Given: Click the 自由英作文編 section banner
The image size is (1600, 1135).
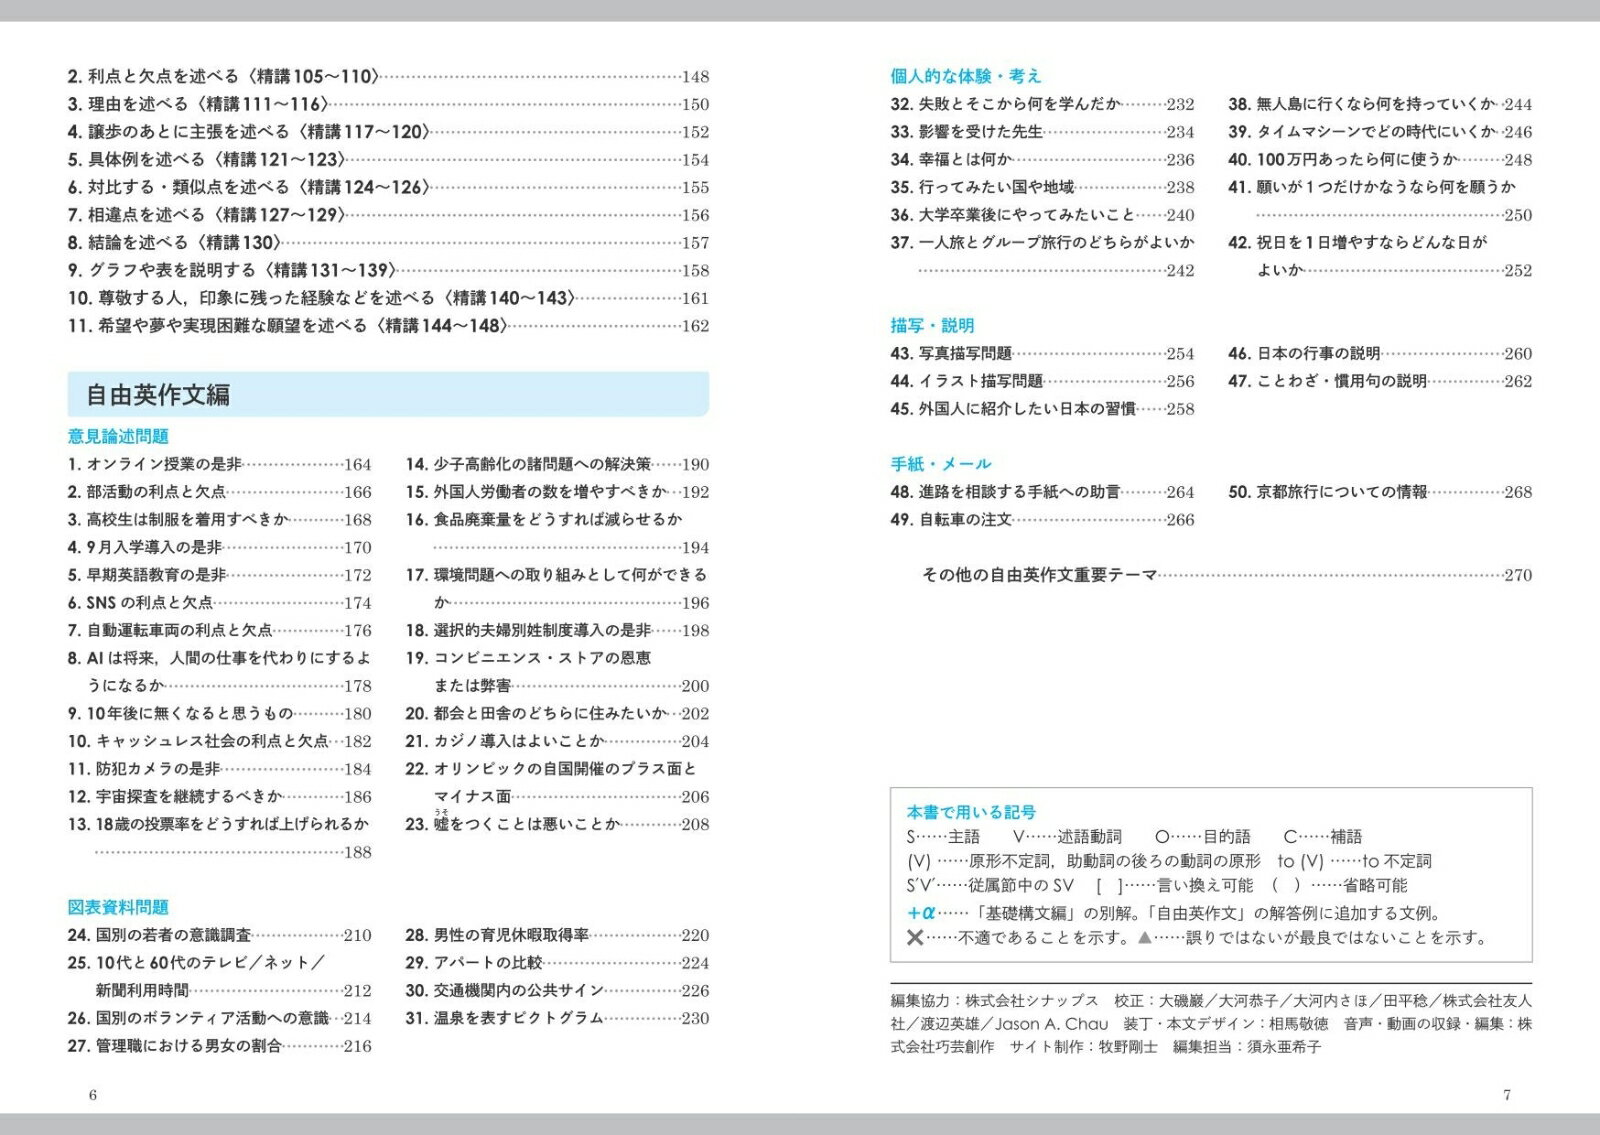Looking at the screenshot, I should click(388, 395).
